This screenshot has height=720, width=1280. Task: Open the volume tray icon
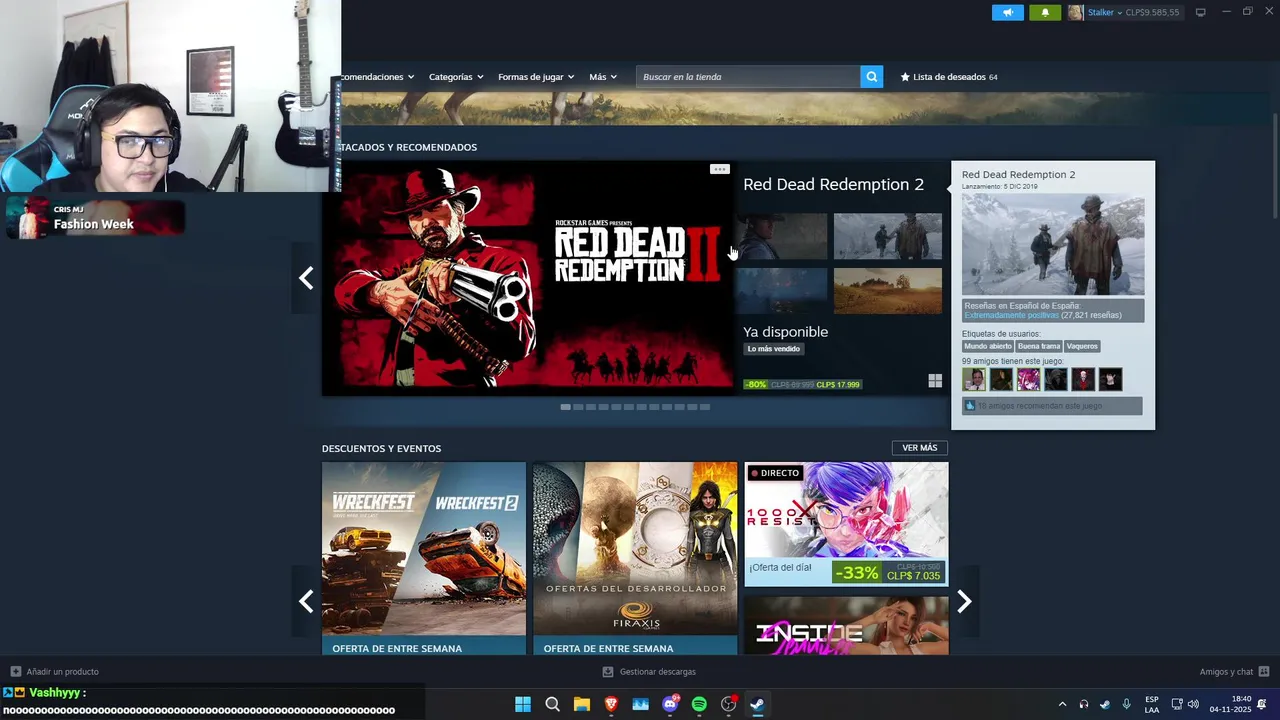pyautogui.click(x=1193, y=704)
